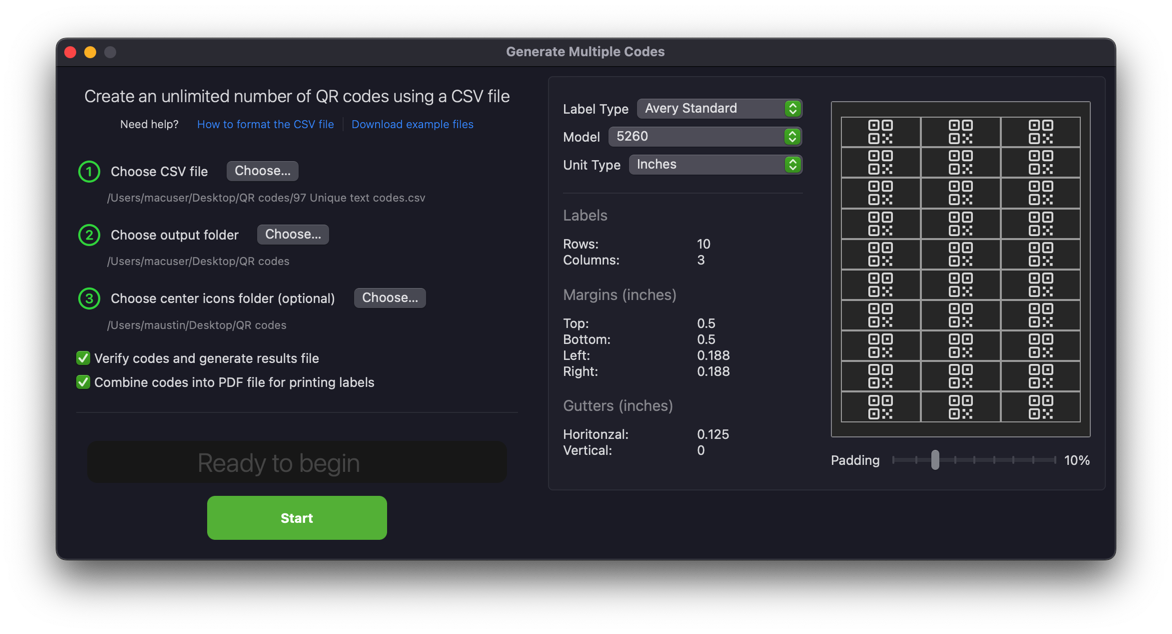Click the Columns value 3
This screenshot has width=1172, height=634.
(700, 260)
